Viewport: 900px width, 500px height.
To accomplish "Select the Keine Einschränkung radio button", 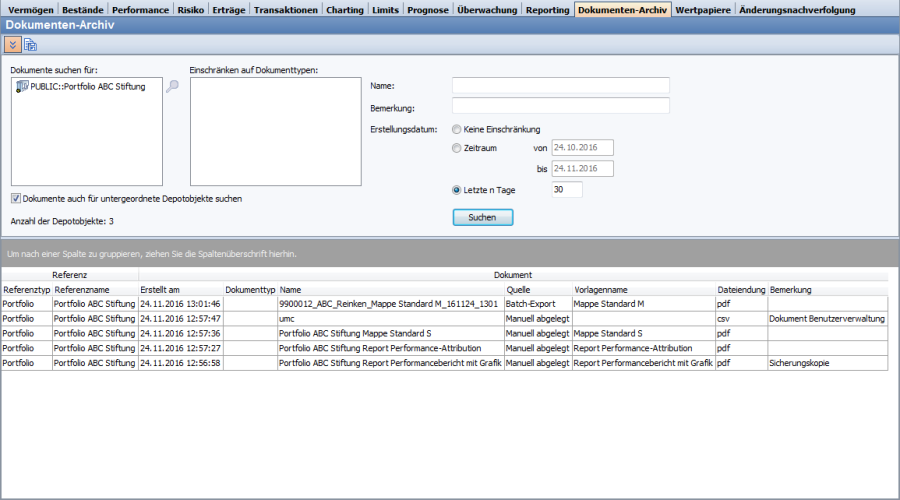I will [457, 129].
